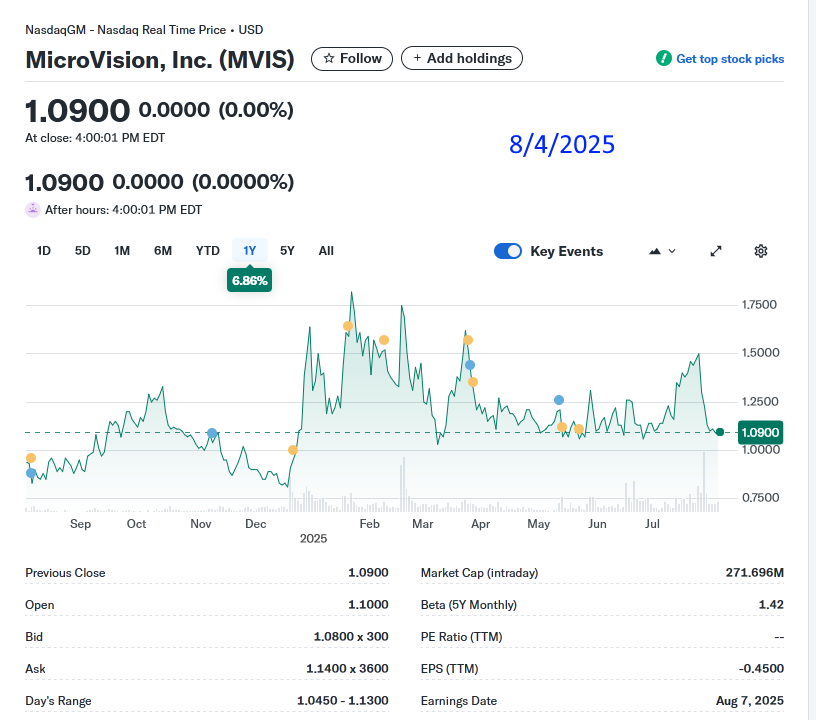The height and width of the screenshot is (720, 816).
Task: Open chart settings gear
Action: coord(761,251)
